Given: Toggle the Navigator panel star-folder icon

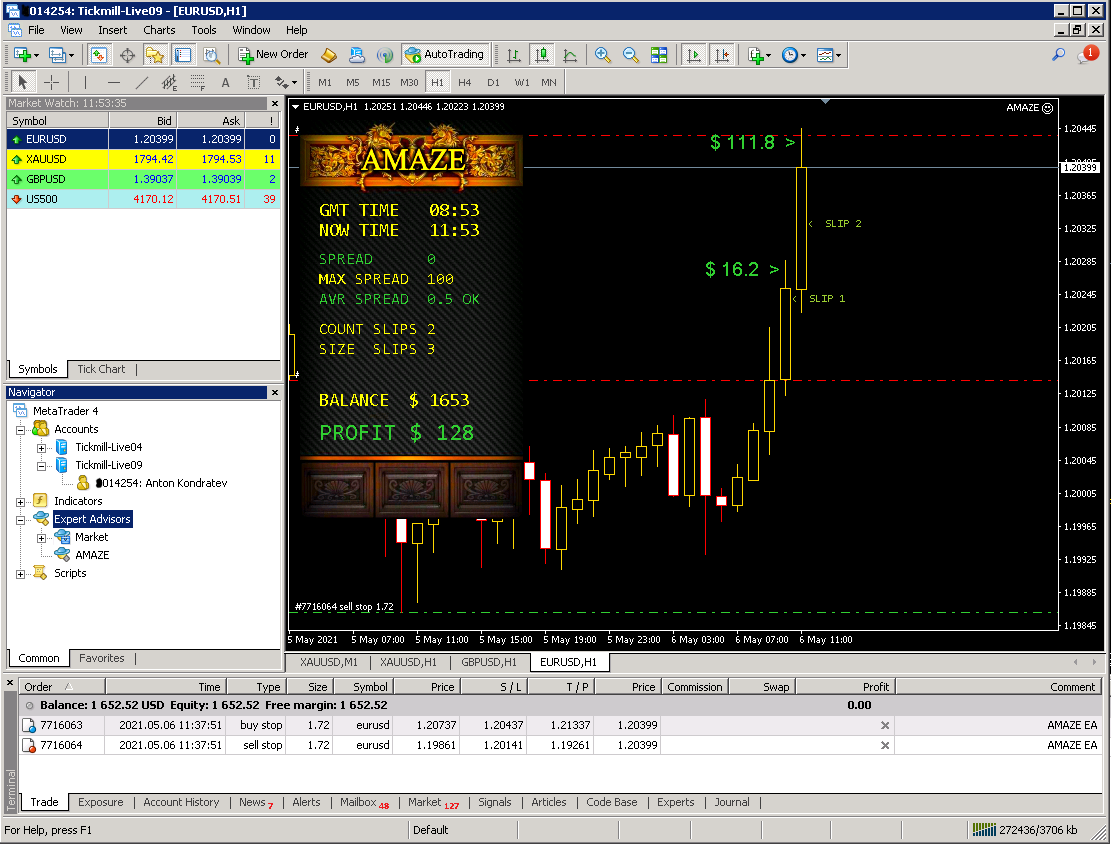Looking at the screenshot, I should pyautogui.click(x=154, y=55).
